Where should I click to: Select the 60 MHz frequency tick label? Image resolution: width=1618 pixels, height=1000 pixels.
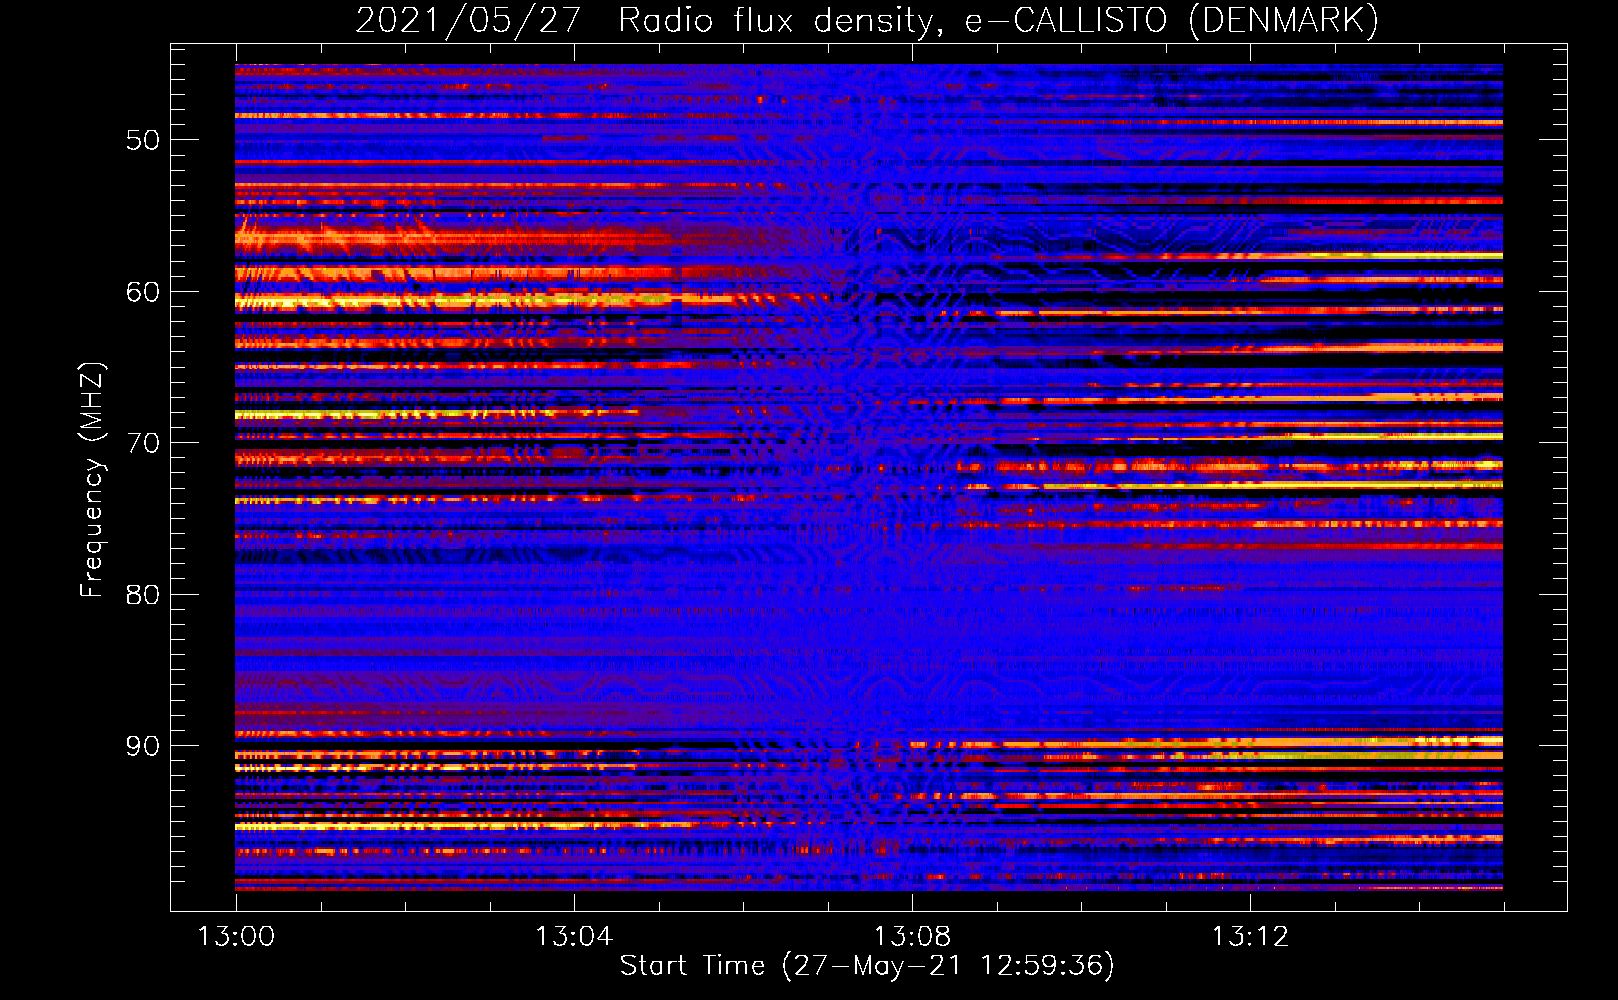coord(143,292)
